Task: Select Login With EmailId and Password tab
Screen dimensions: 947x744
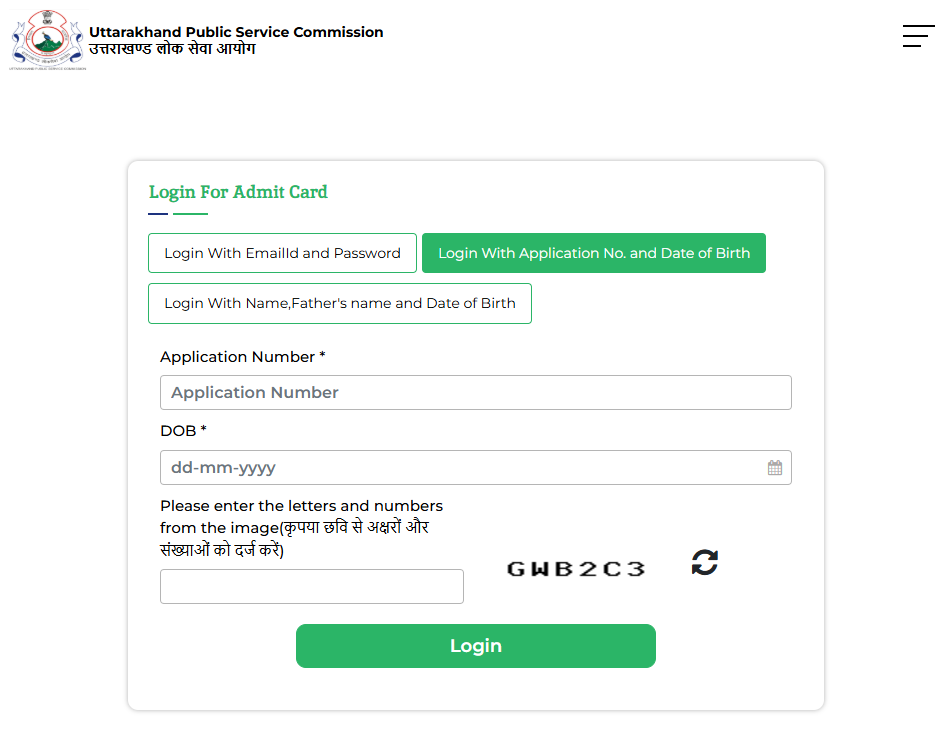Action: [282, 253]
